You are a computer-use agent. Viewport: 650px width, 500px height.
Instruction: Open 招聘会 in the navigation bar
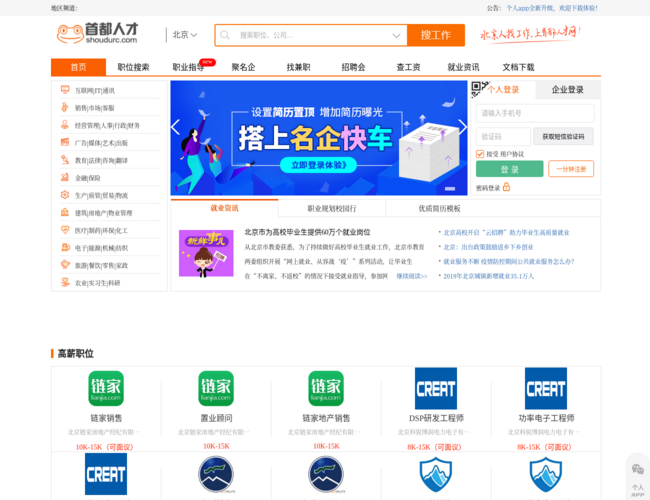point(353,67)
